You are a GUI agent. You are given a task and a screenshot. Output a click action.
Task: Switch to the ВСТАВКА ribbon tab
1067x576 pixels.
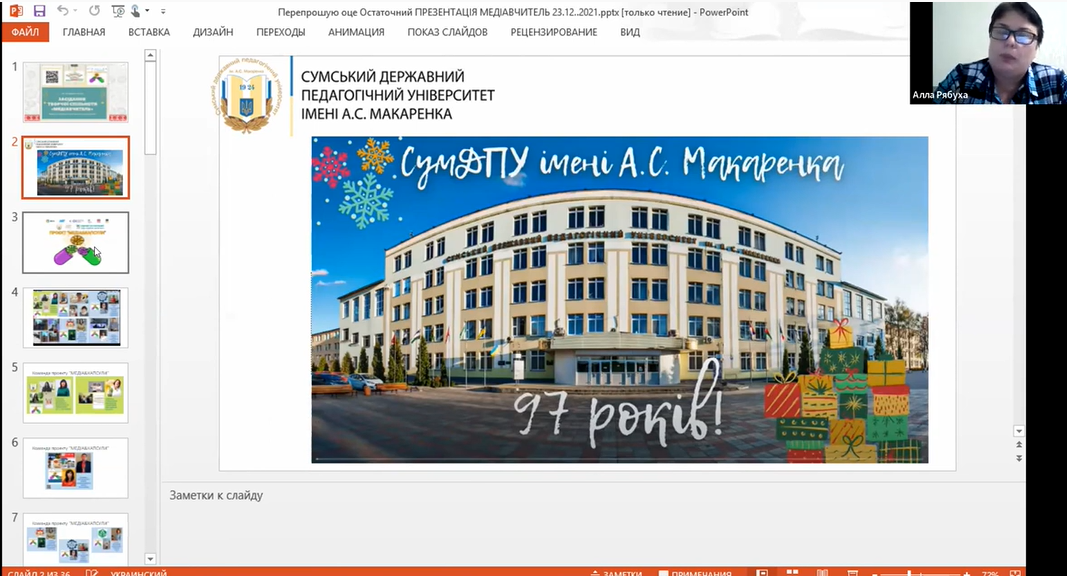(x=149, y=32)
